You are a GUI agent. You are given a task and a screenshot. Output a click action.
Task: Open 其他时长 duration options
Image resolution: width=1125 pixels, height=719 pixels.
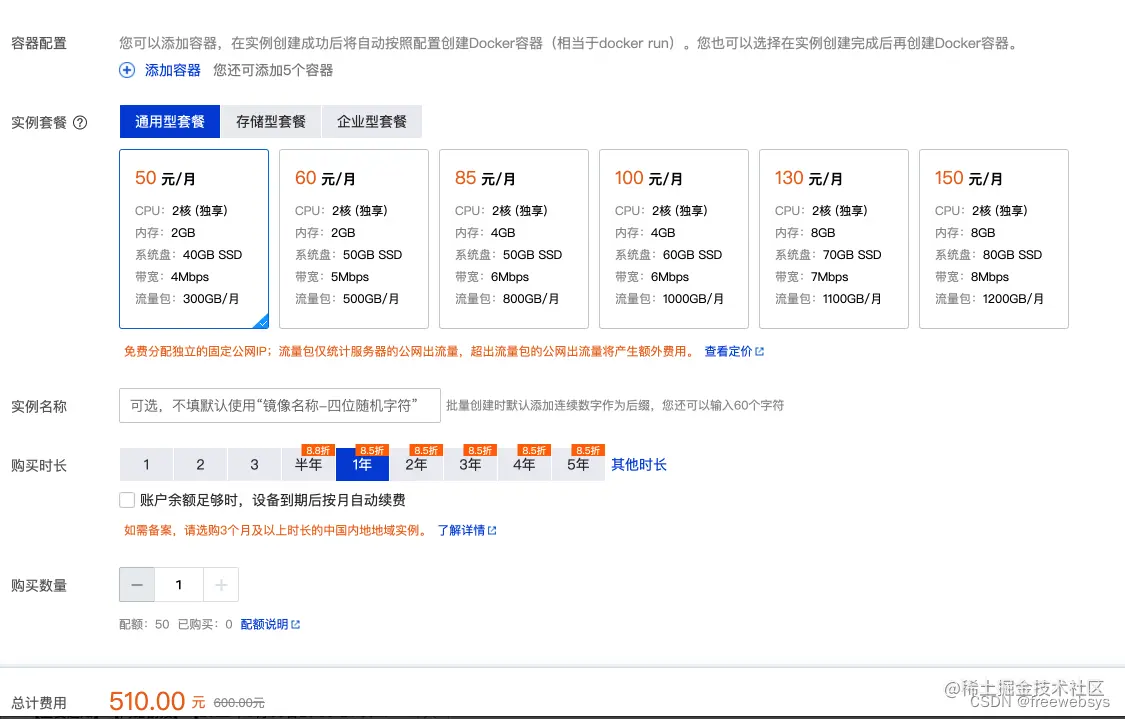[638, 464]
